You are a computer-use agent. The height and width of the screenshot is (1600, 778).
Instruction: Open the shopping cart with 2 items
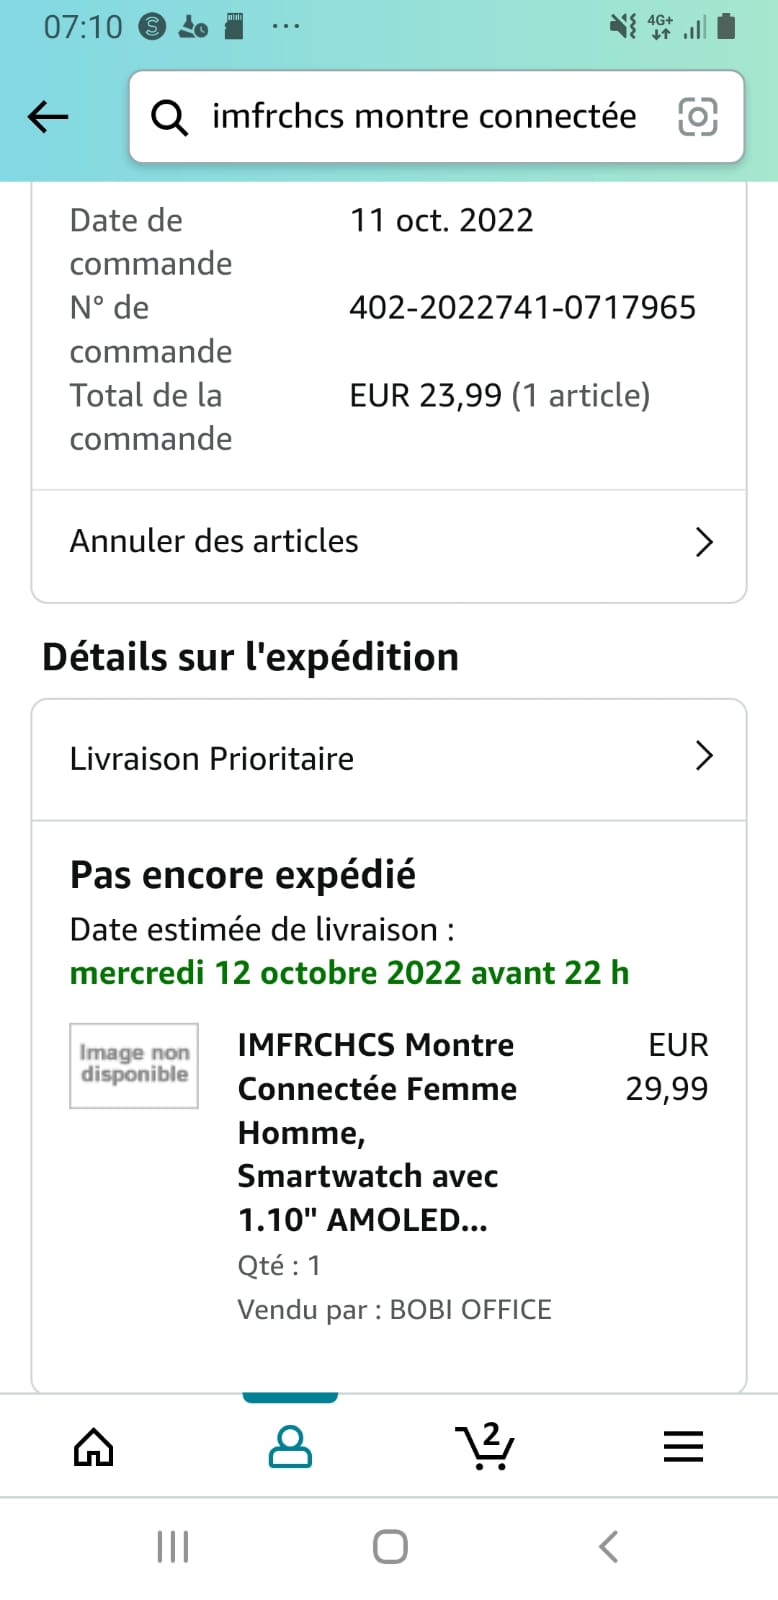(485, 1447)
